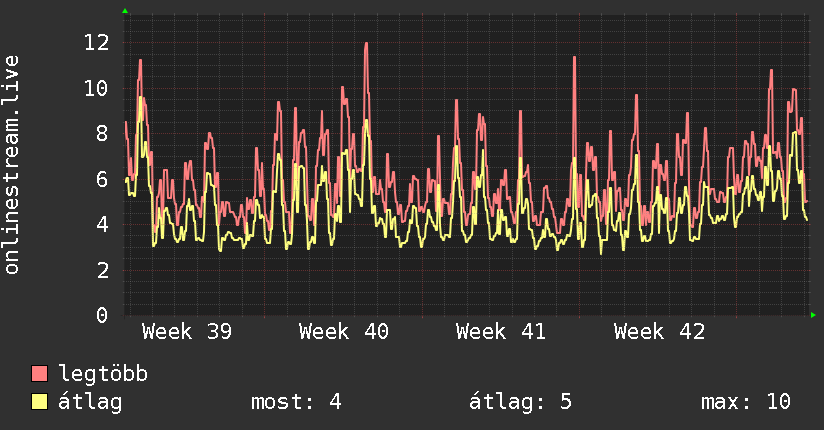Click the Week 42 axis label

click(659, 332)
